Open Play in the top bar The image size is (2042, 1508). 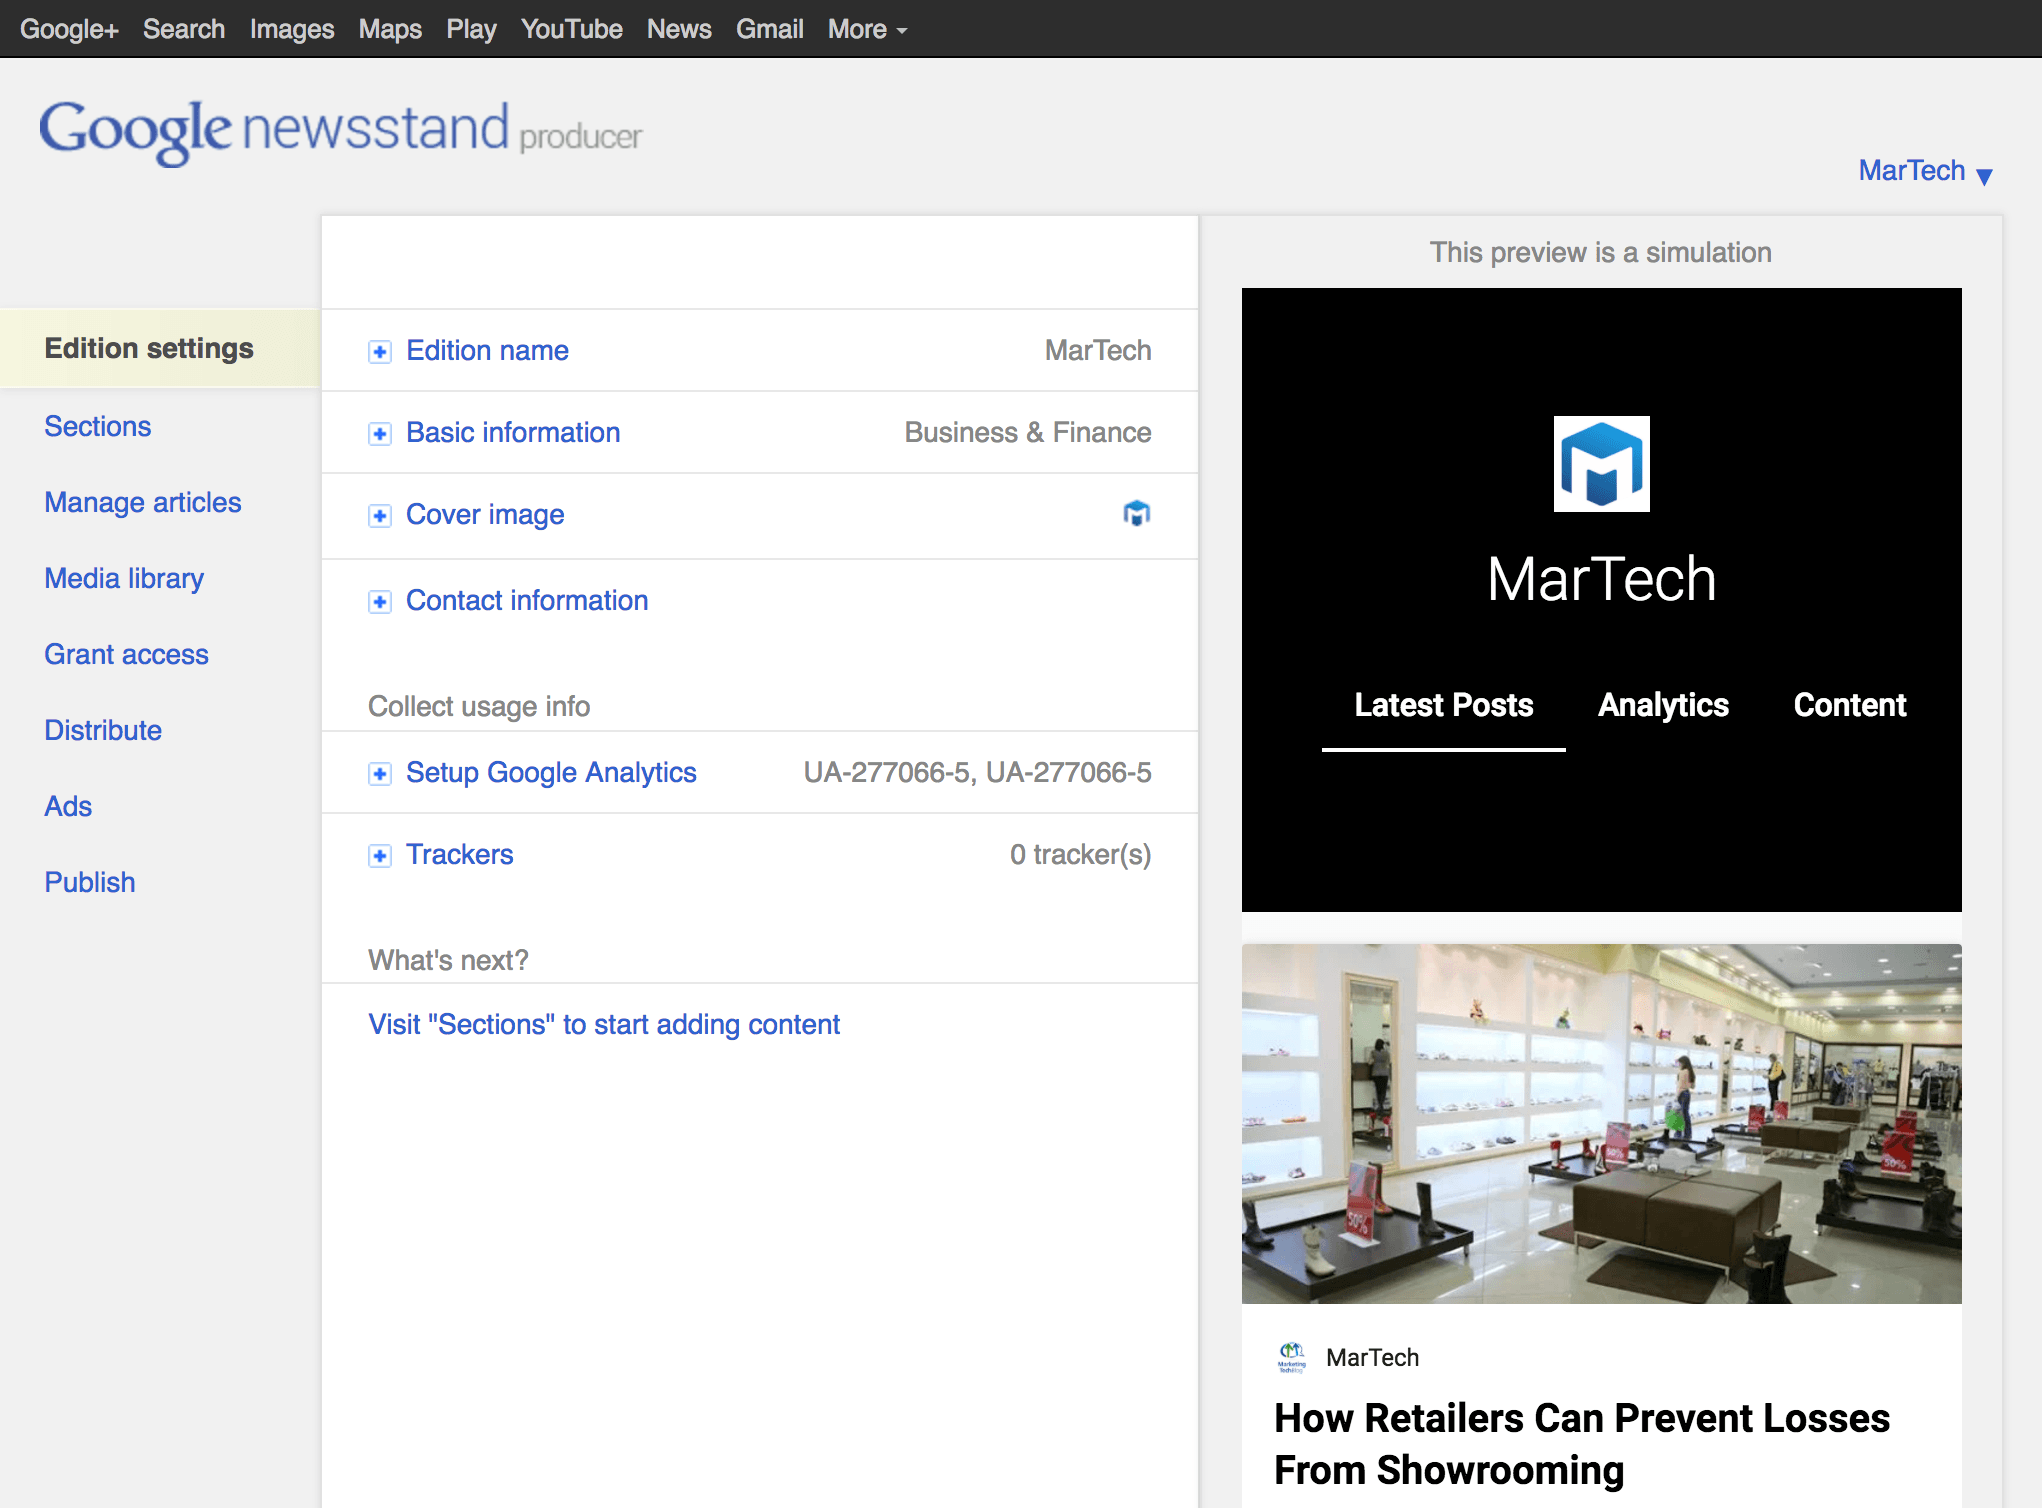471,29
